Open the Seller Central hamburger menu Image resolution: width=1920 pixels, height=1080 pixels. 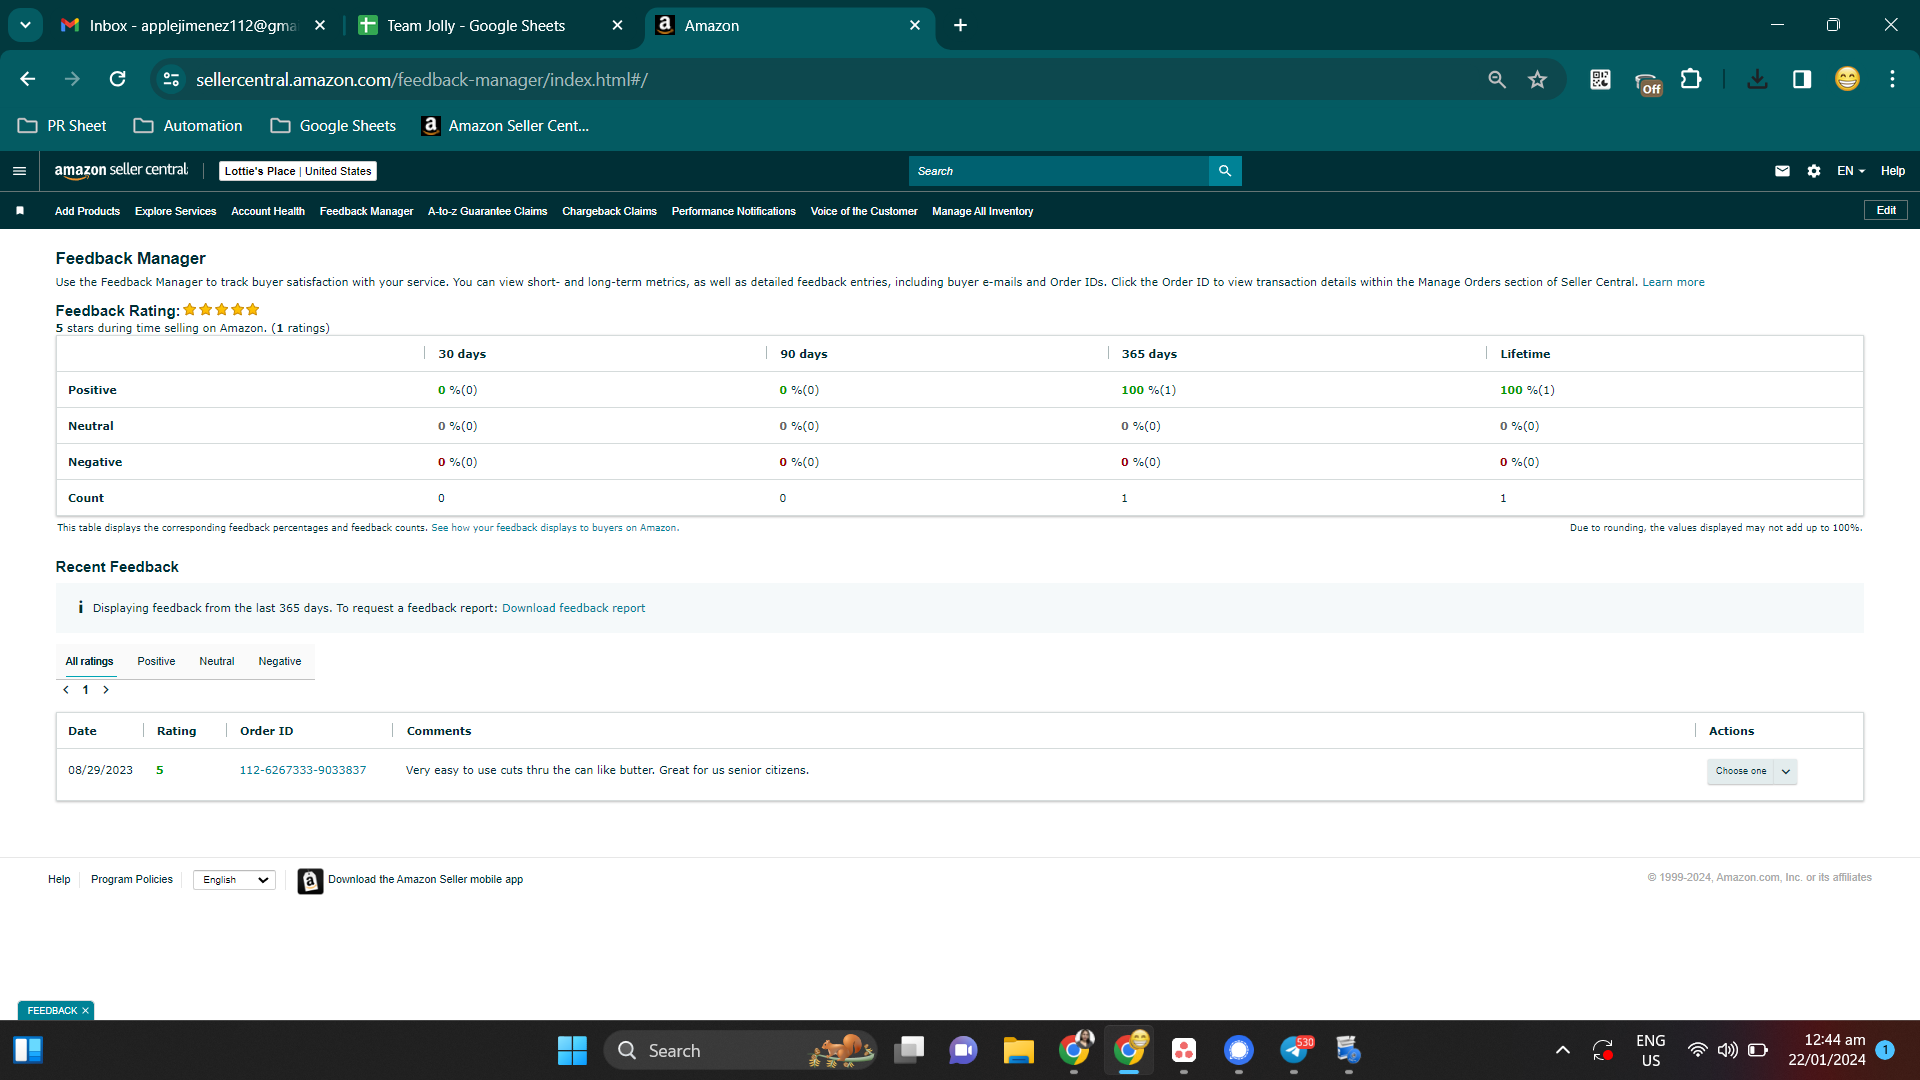coord(19,171)
